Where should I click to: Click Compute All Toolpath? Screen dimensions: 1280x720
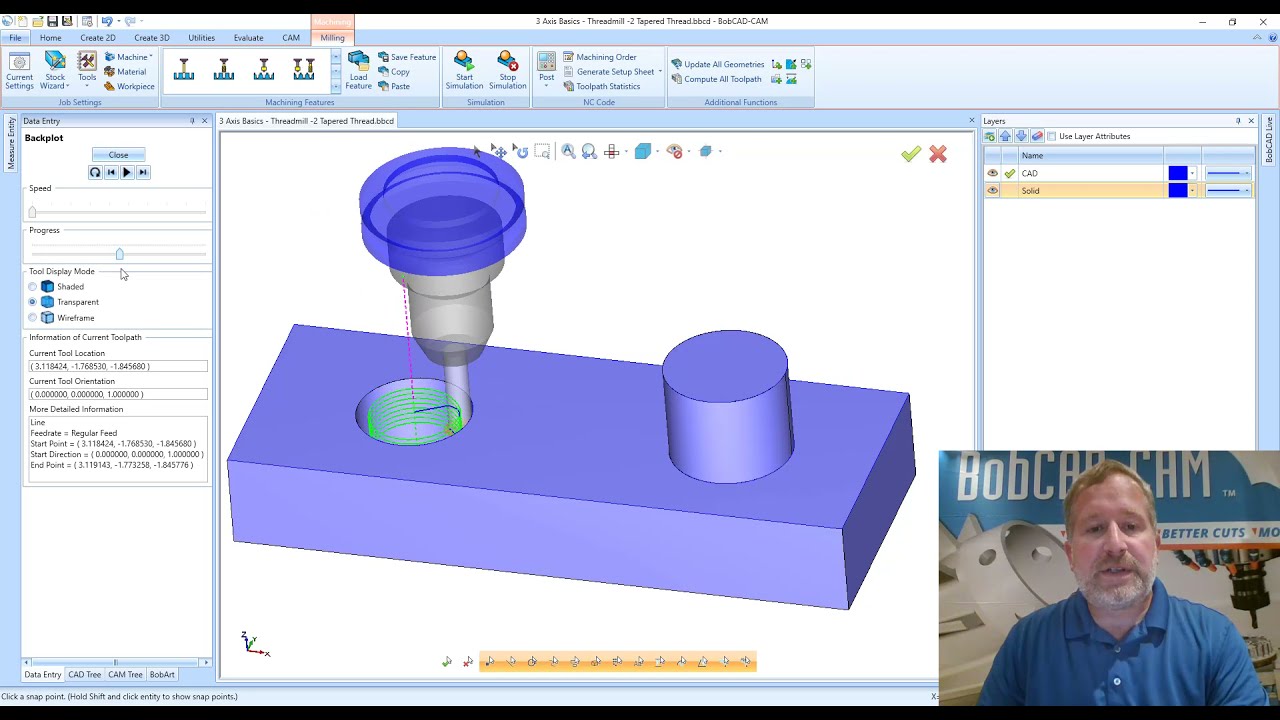(716, 79)
